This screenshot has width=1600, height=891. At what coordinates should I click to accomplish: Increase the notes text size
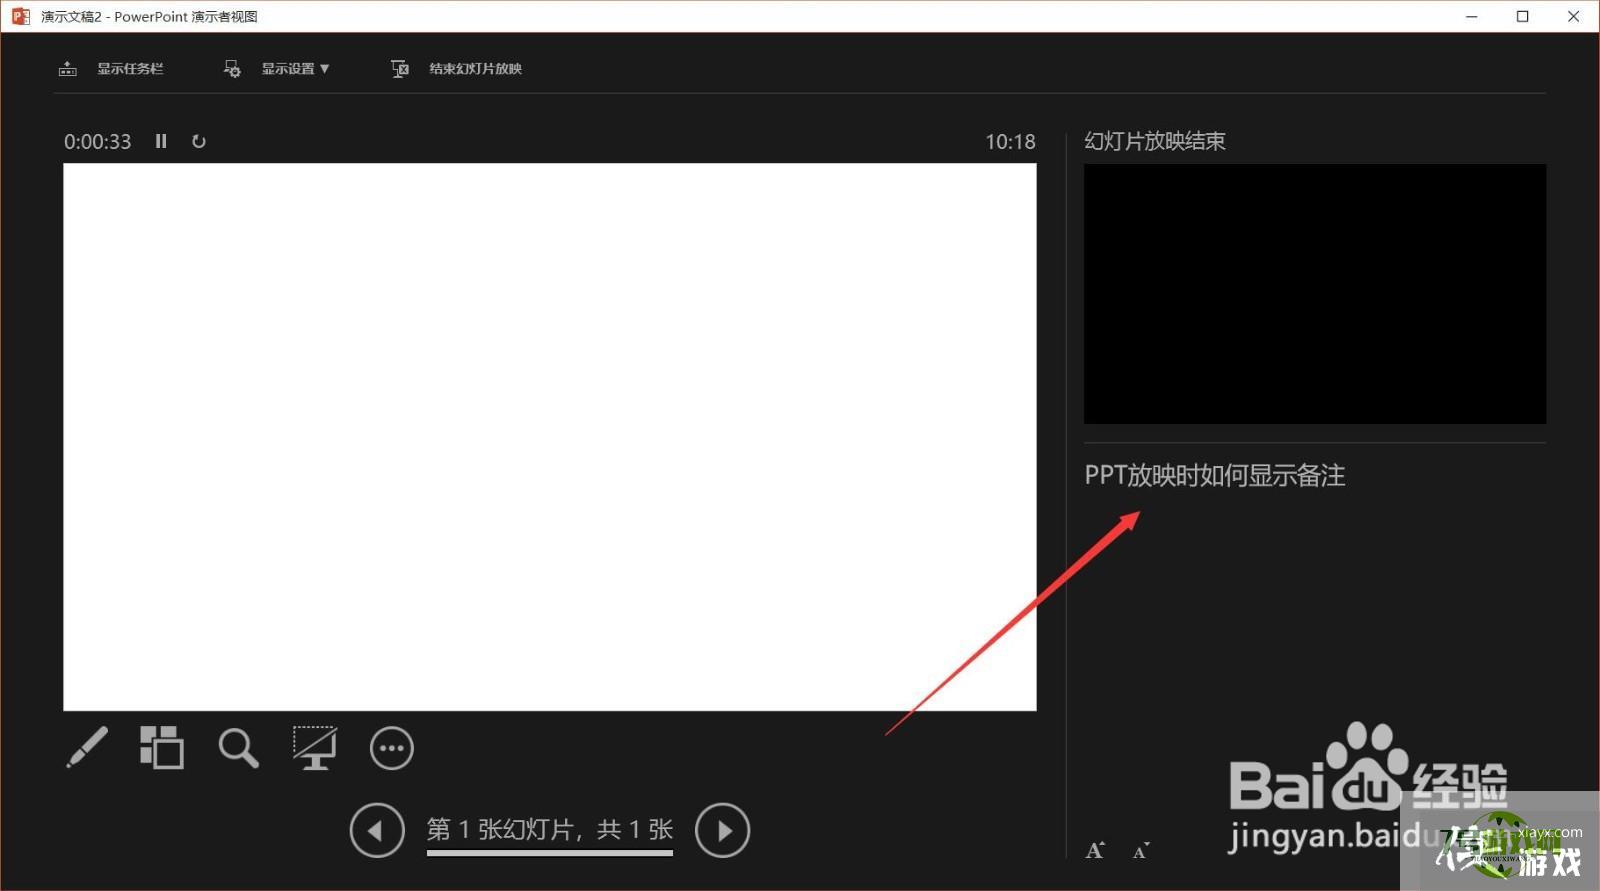[1096, 850]
